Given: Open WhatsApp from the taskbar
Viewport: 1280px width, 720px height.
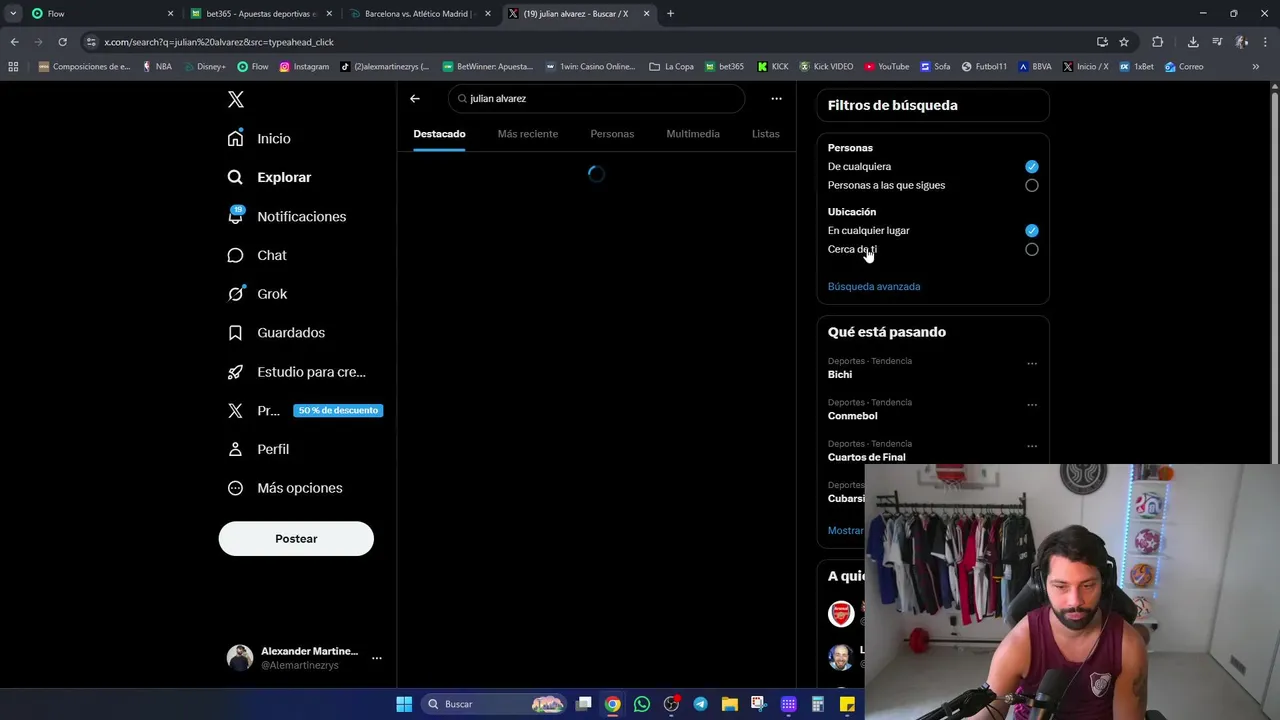Looking at the screenshot, I should 642,704.
